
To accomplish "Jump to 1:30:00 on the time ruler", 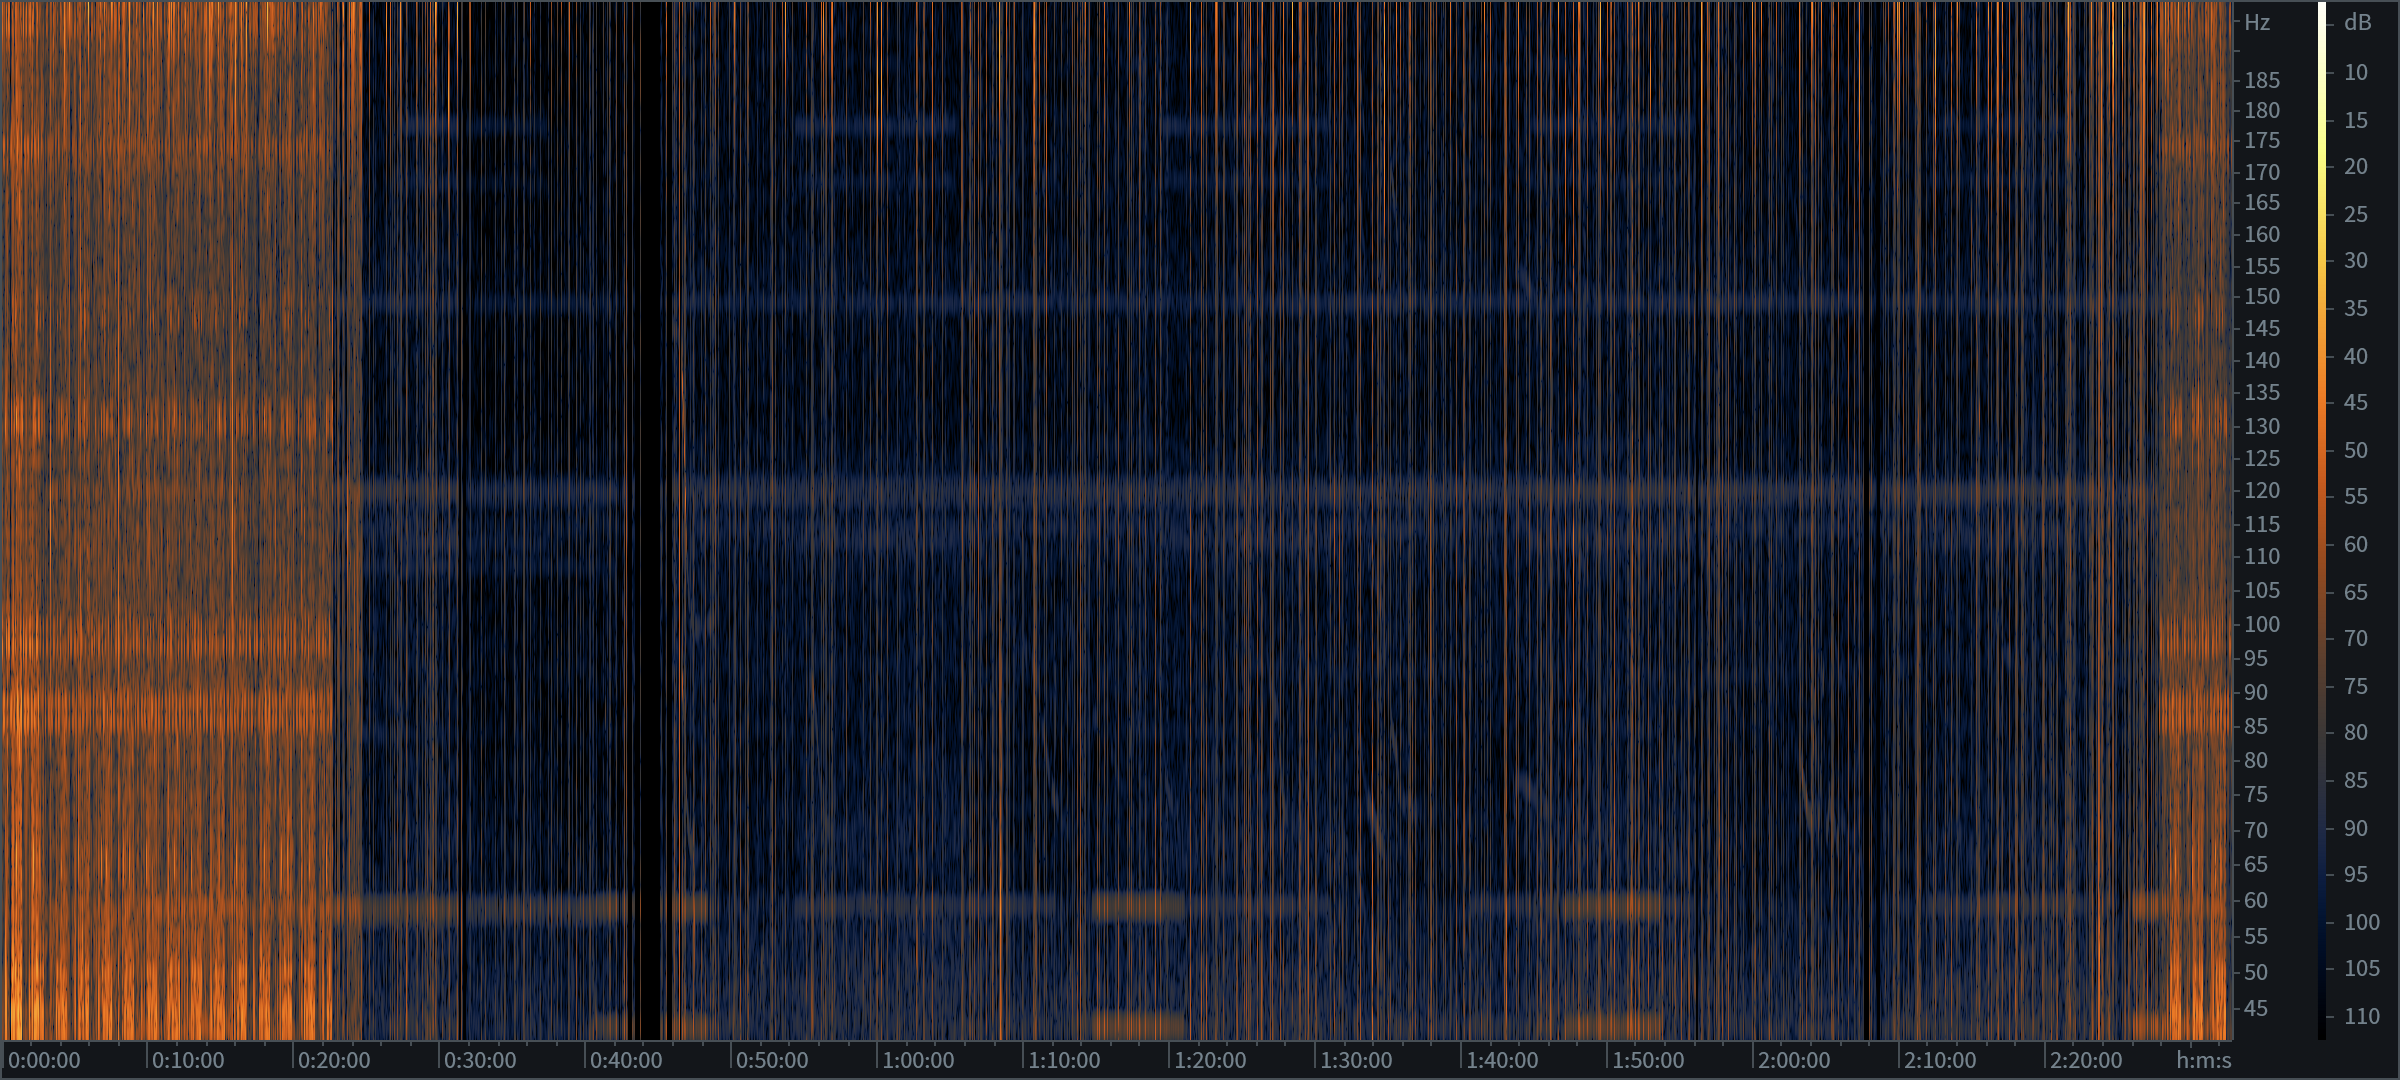I will click(x=1355, y=1060).
